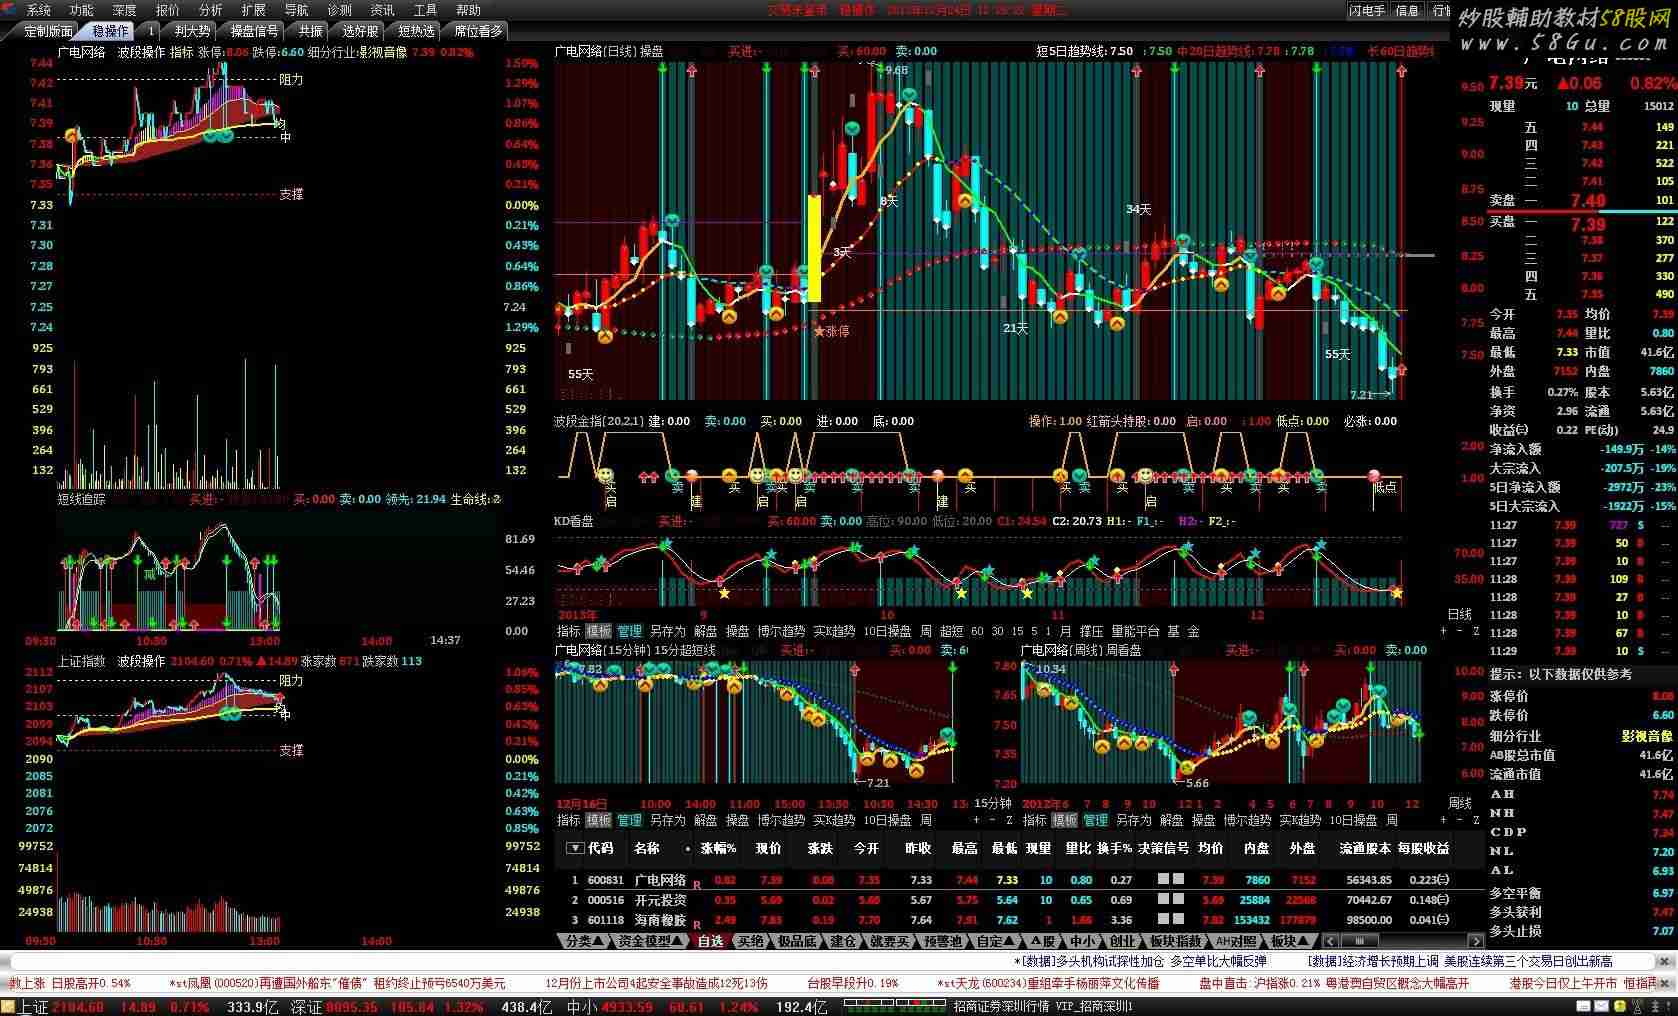1678x1016 pixels.
Task: Open the 系统 menu
Action: pos(38,10)
